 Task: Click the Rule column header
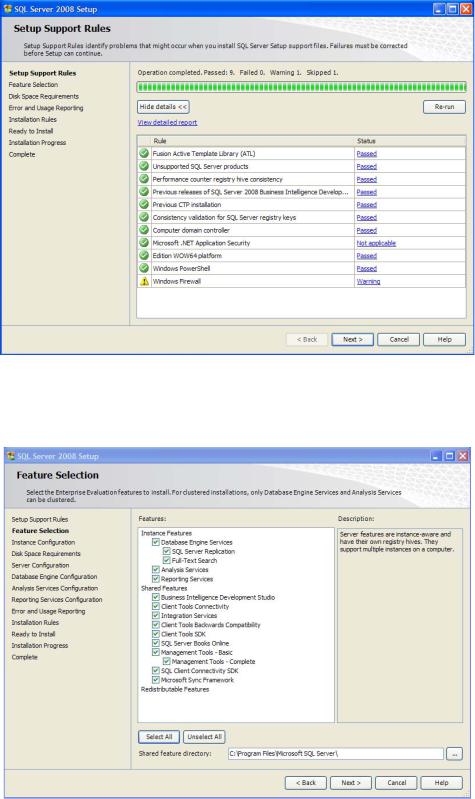click(252, 141)
